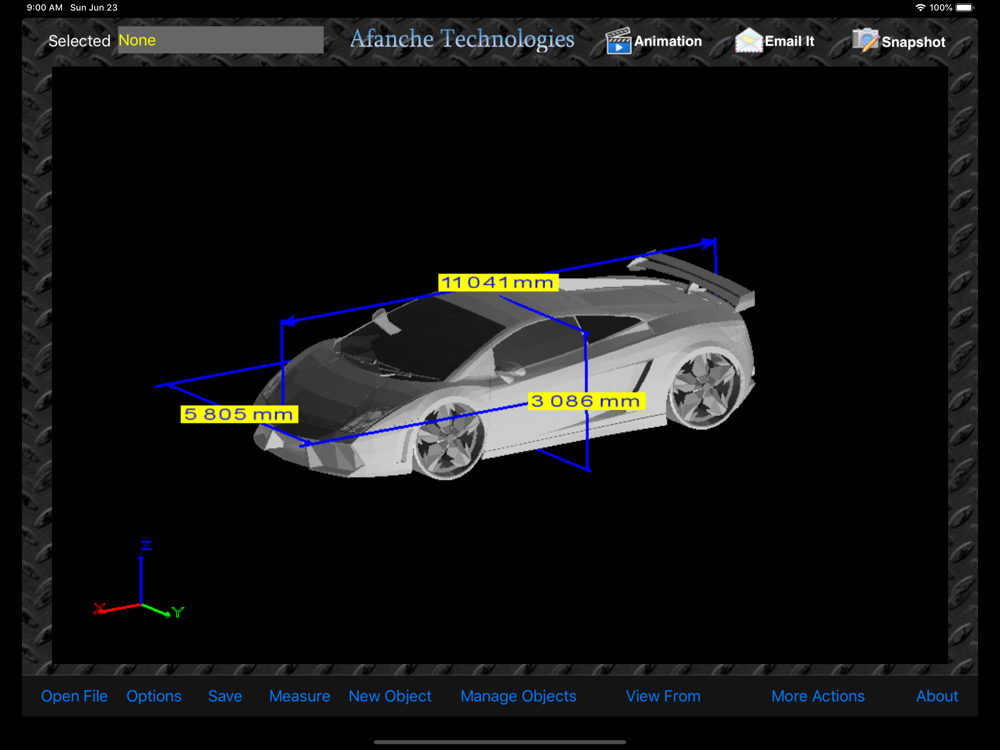
Task: Click the Snapshot camera icon
Action: [865, 40]
